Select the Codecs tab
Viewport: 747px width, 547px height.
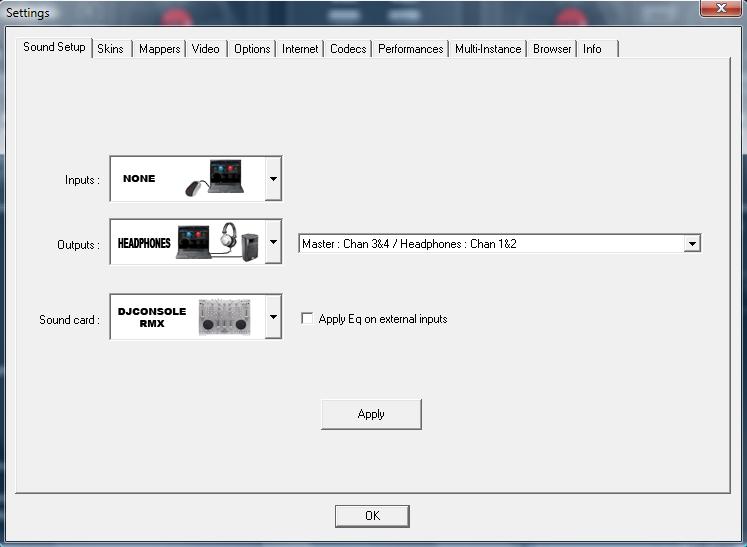pos(348,49)
